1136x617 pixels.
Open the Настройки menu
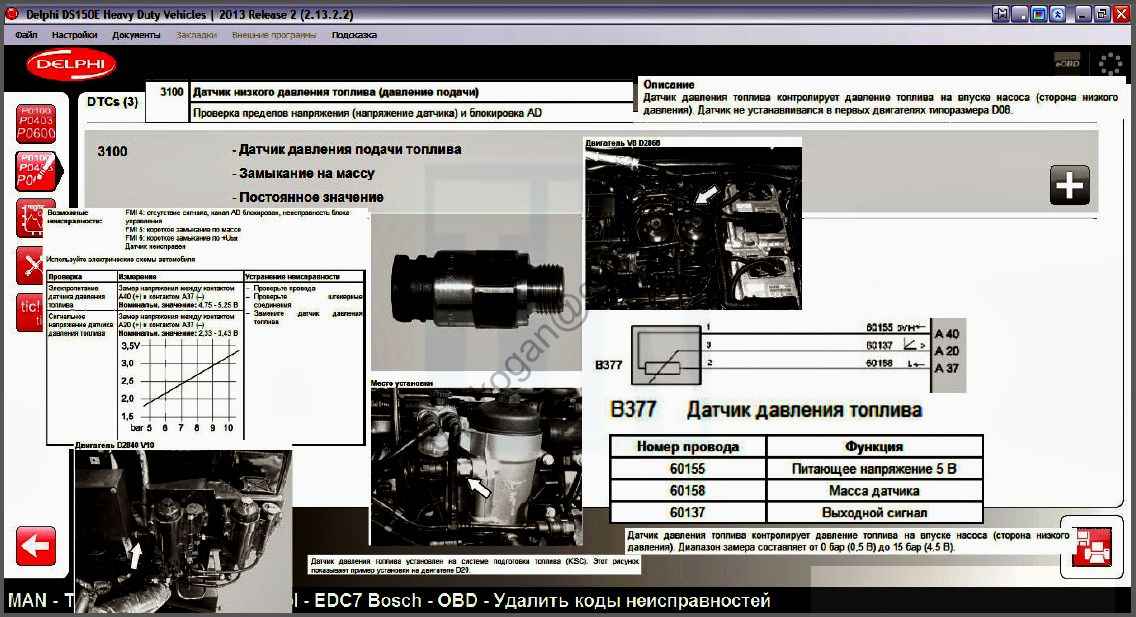point(74,35)
